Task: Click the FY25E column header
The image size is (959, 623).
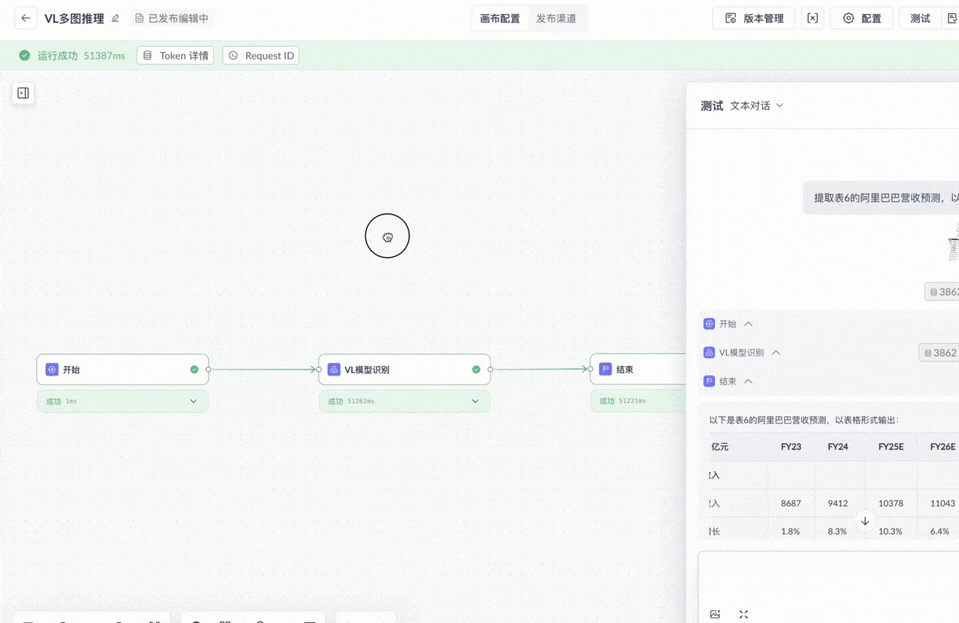Action: click(x=891, y=447)
